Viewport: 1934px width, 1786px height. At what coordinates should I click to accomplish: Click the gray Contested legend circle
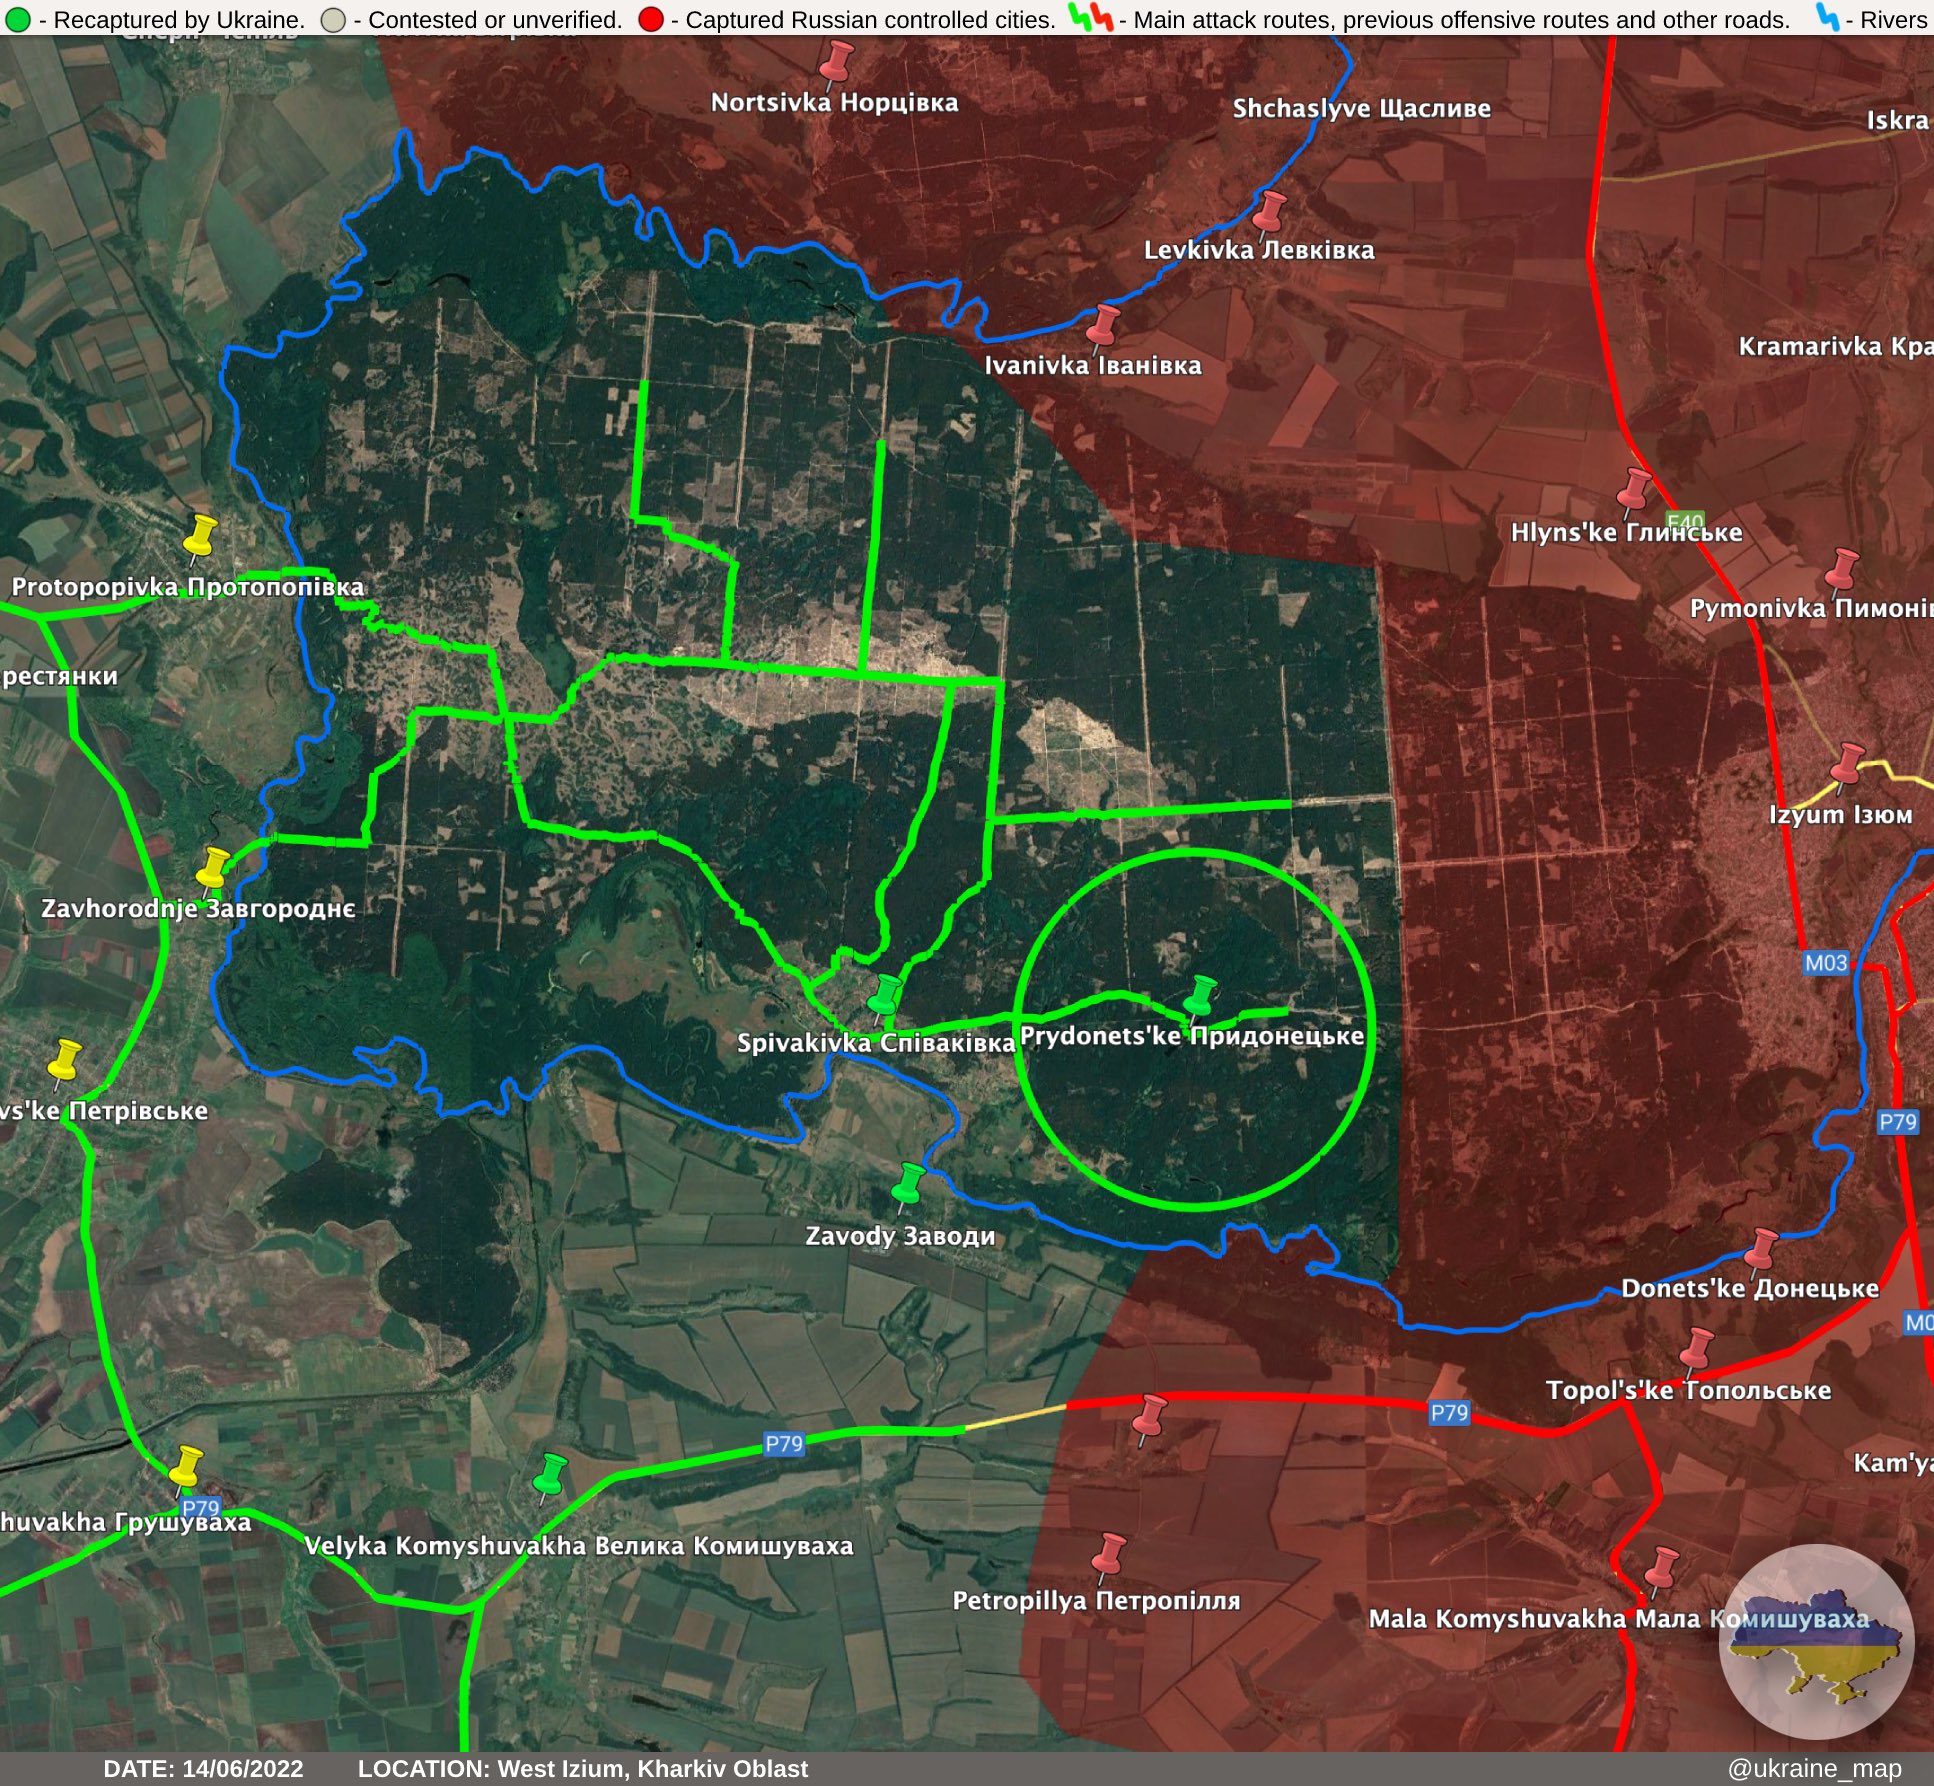click(x=333, y=19)
